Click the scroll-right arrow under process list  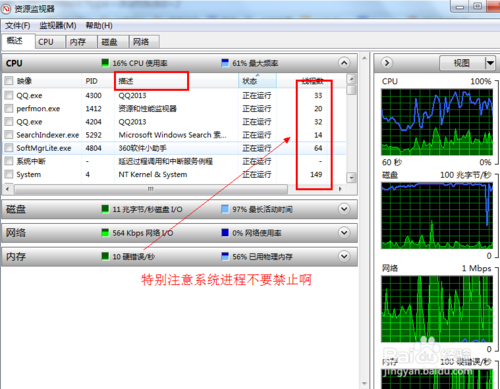click(340, 189)
